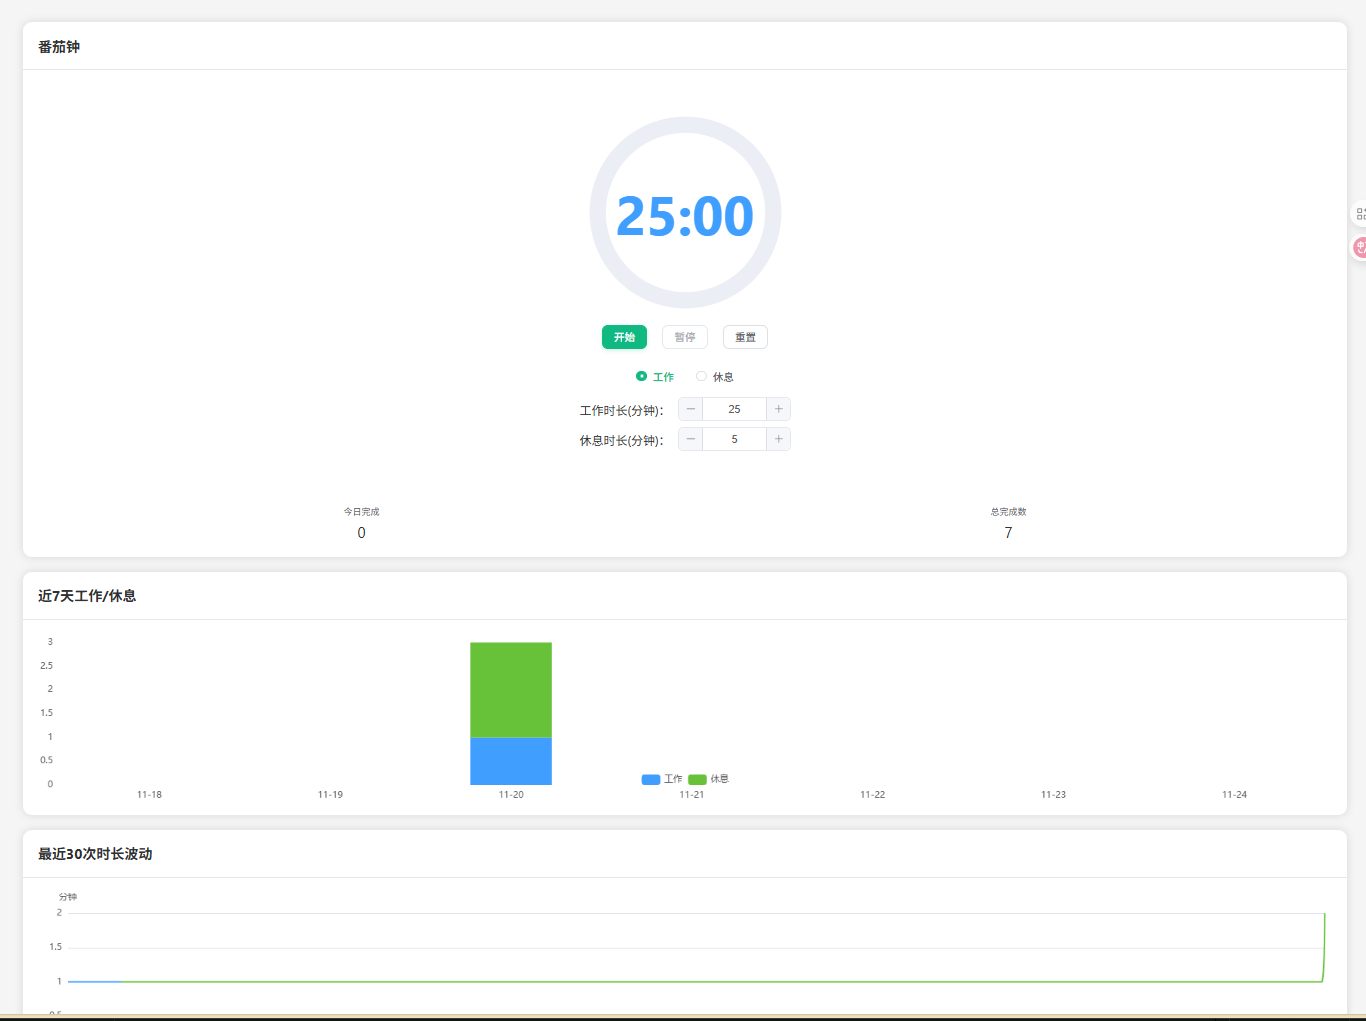Click the 11-22 axis date label
The image size is (1366, 1021).
click(x=873, y=795)
